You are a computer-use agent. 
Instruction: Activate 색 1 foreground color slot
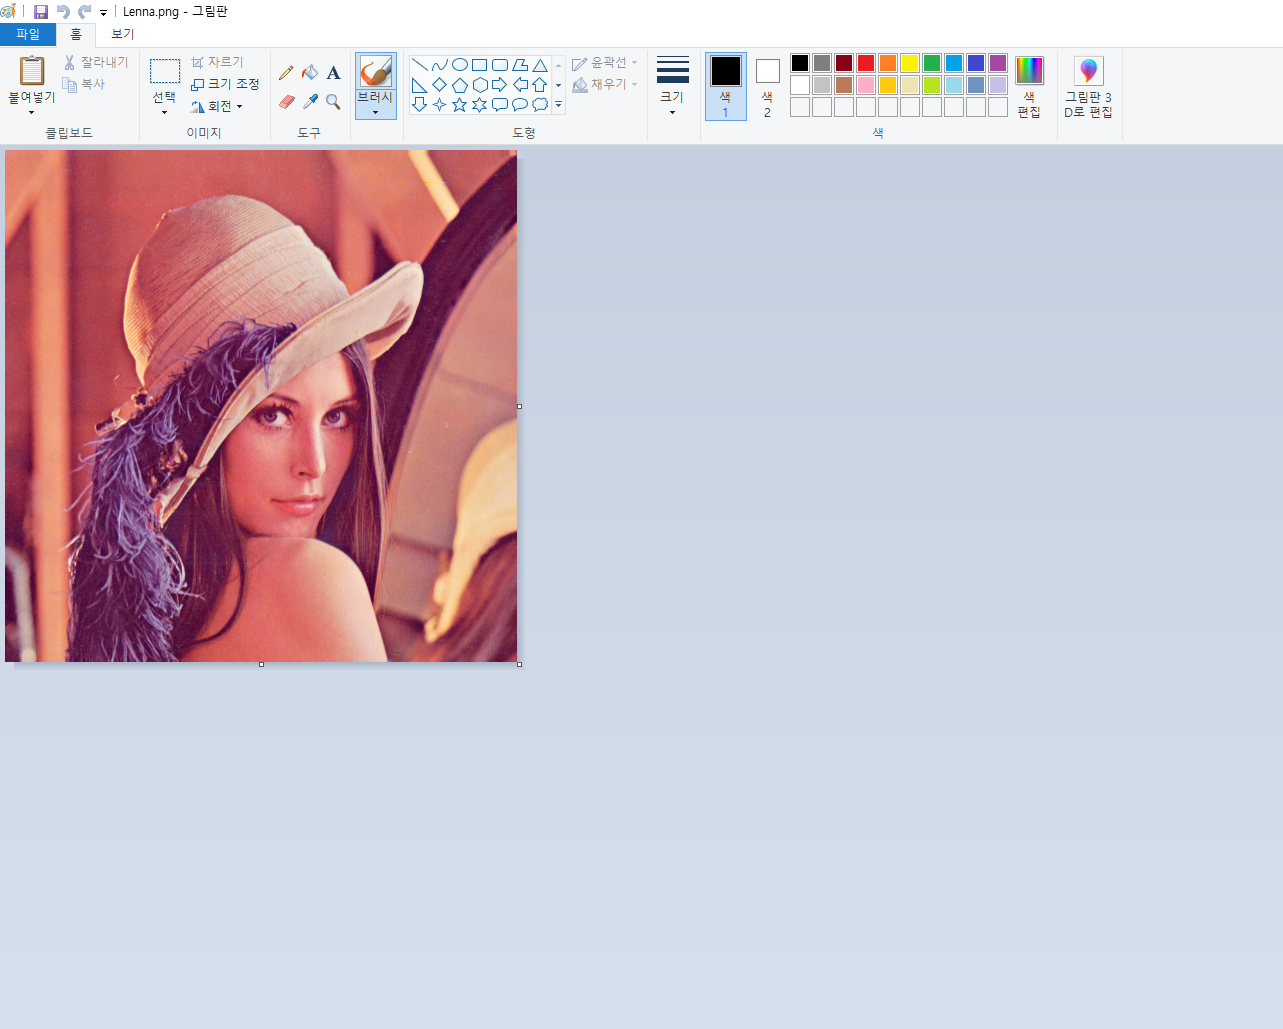[x=726, y=86]
